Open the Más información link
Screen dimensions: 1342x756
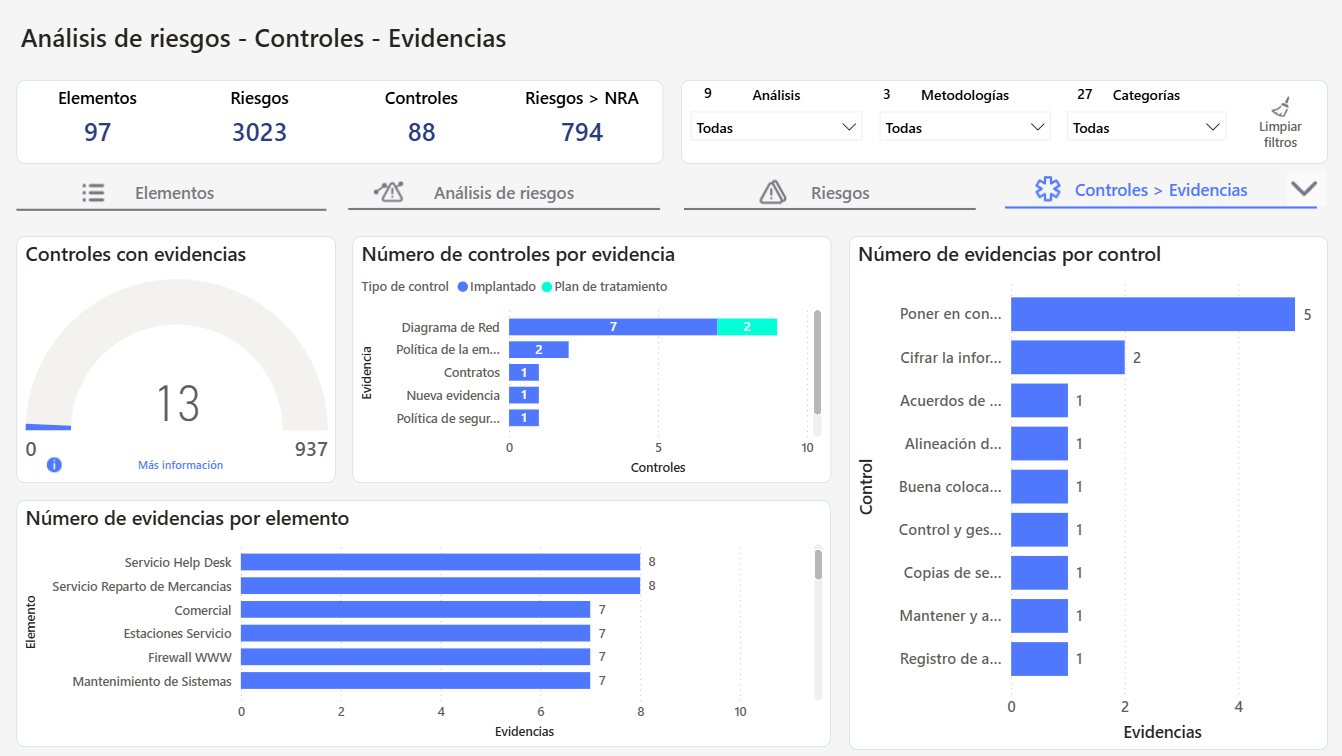click(x=180, y=465)
